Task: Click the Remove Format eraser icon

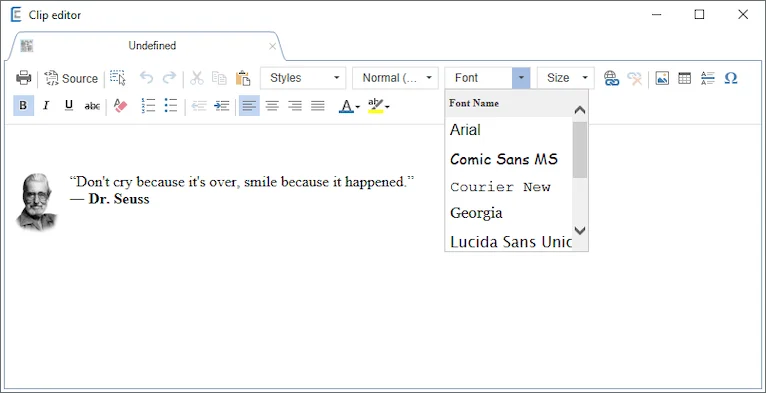Action: pyautogui.click(x=120, y=106)
